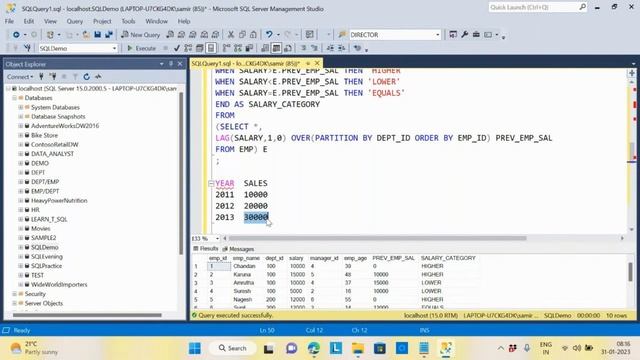Close the Object Explorer panel

pos(180,64)
